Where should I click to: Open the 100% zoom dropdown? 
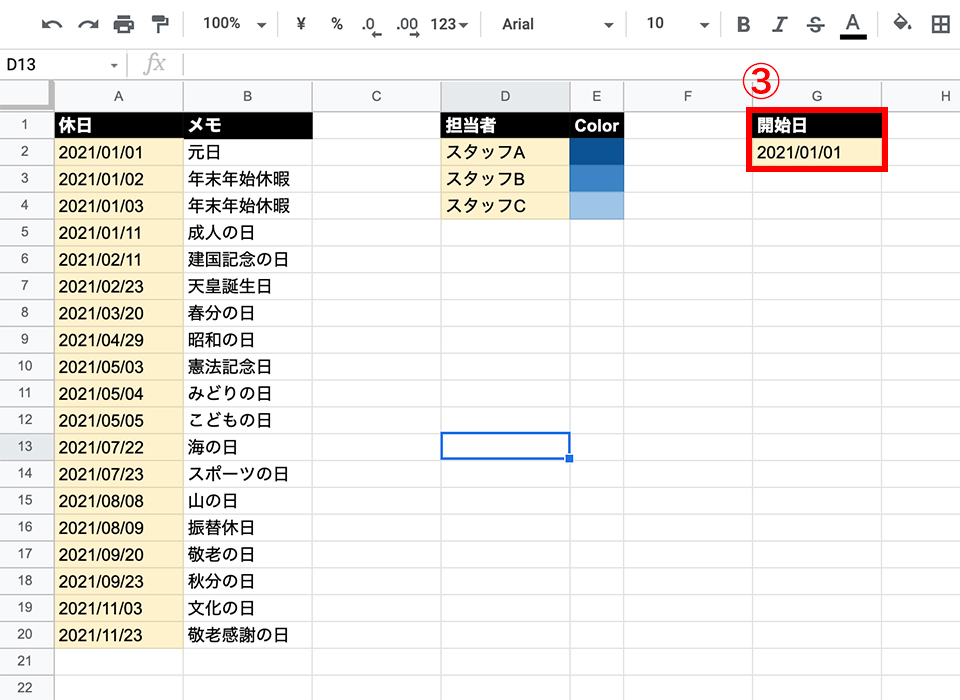coord(235,24)
